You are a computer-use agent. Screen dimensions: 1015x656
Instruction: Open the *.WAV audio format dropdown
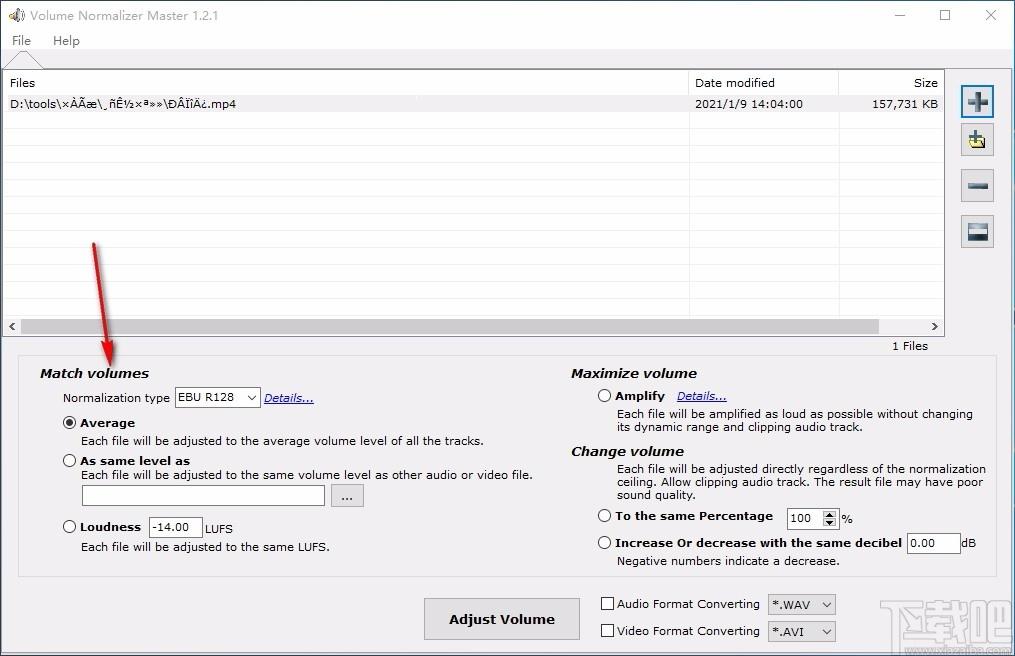tap(801, 604)
